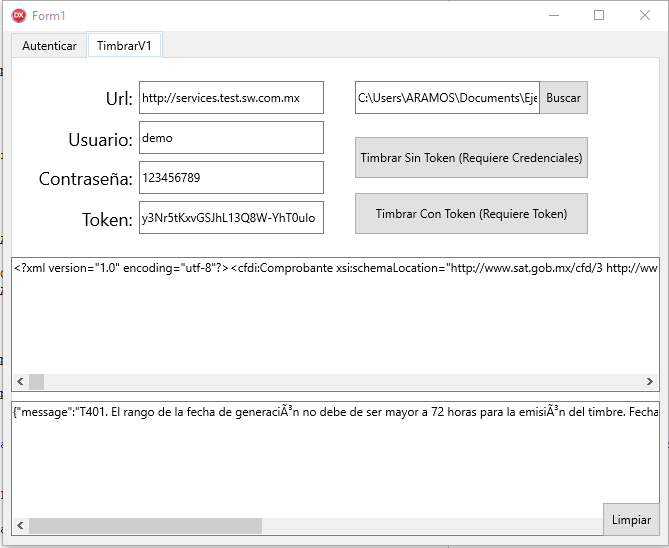
Task: Click the XML box's horizontal scrollbar thumb
Action: [x=36, y=382]
